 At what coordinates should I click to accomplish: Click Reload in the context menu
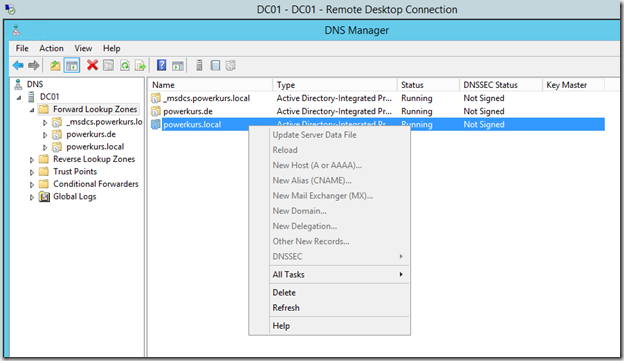(339, 150)
